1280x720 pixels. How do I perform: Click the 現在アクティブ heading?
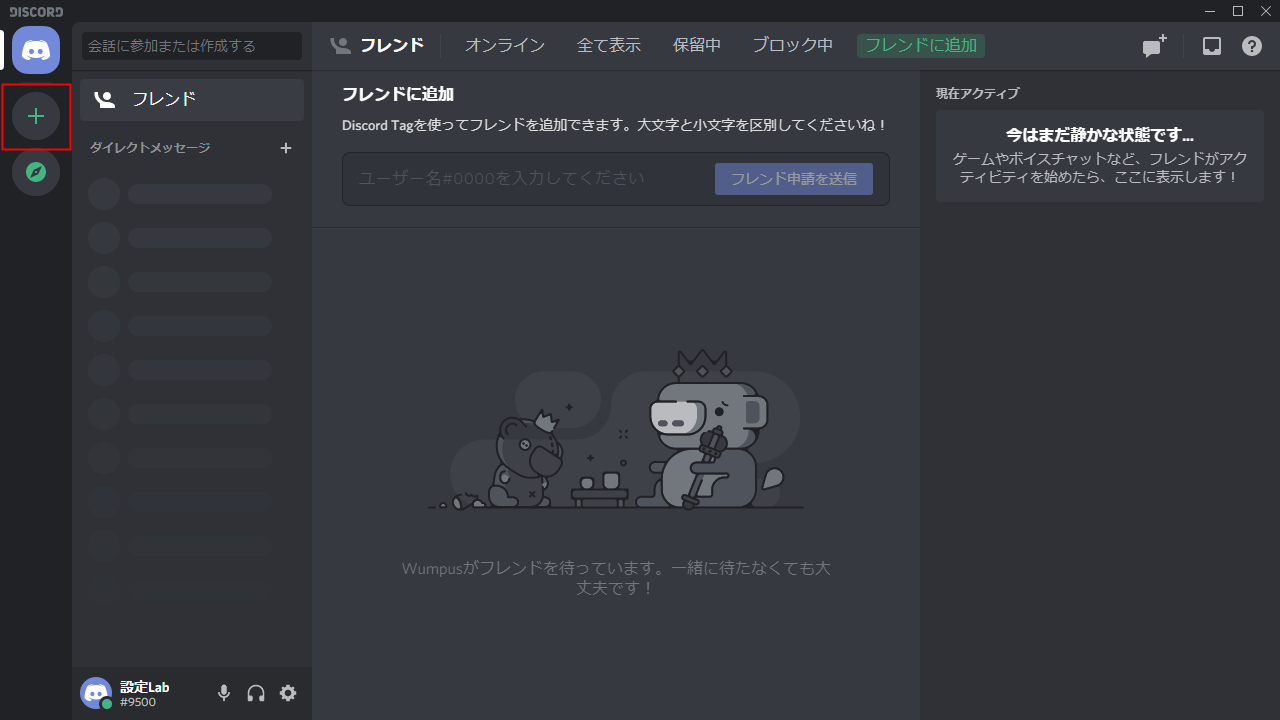tap(978, 94)
